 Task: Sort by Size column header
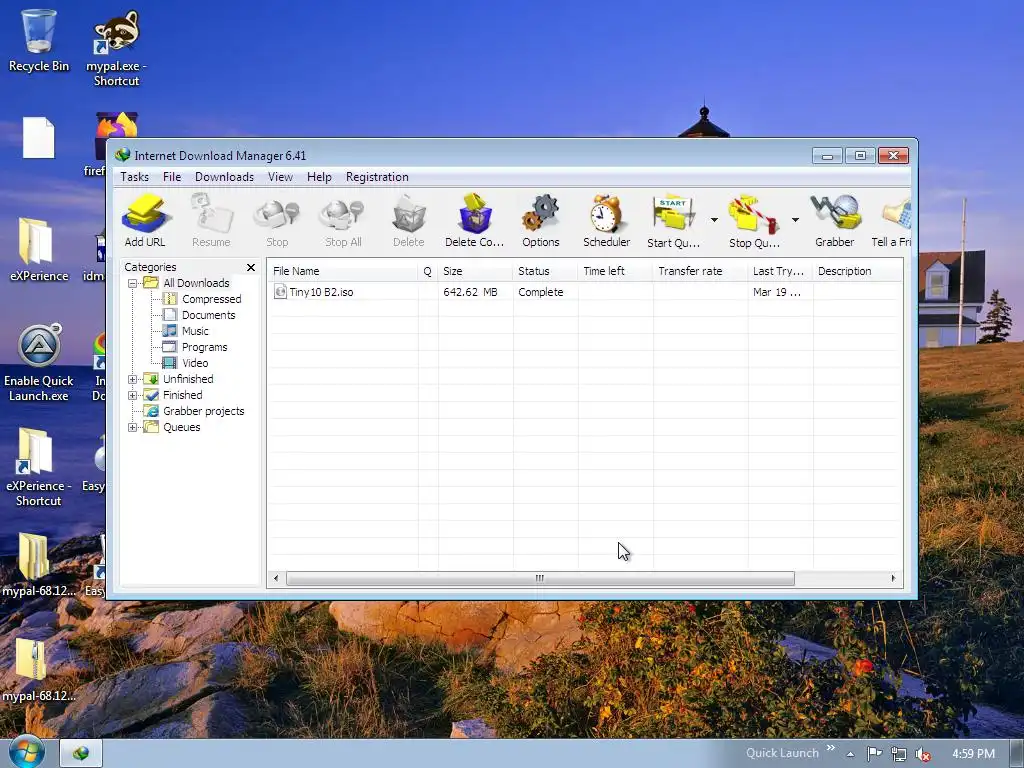pos(475,271)
